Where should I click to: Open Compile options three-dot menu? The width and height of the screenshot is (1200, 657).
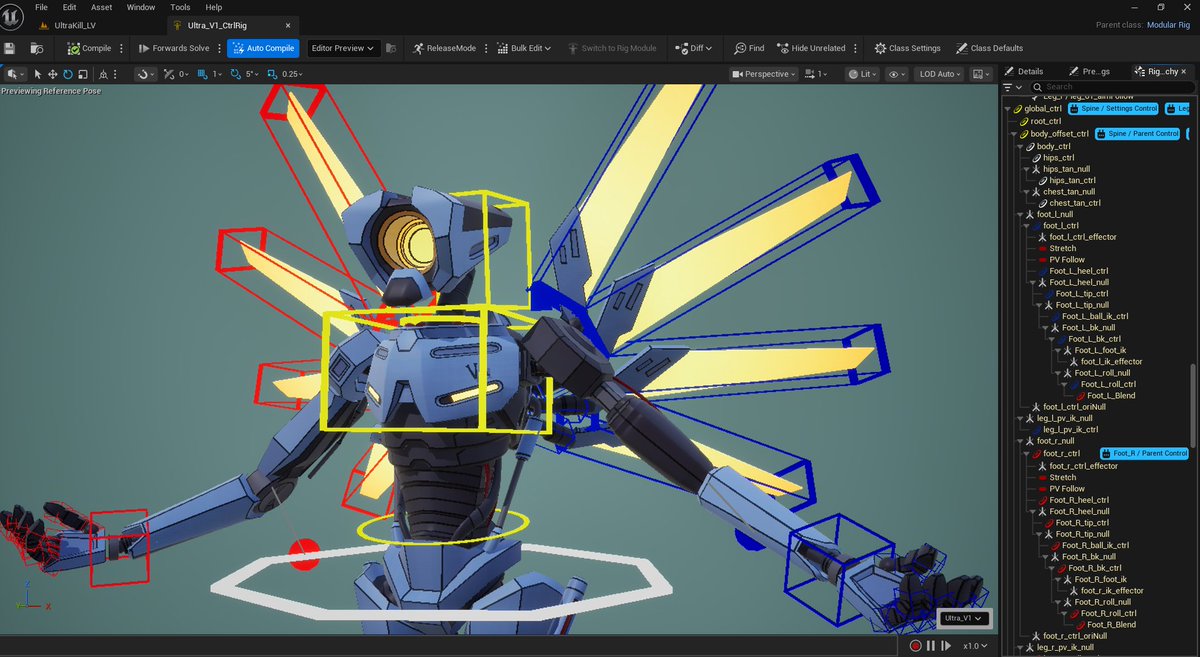(x=122, y=48)
